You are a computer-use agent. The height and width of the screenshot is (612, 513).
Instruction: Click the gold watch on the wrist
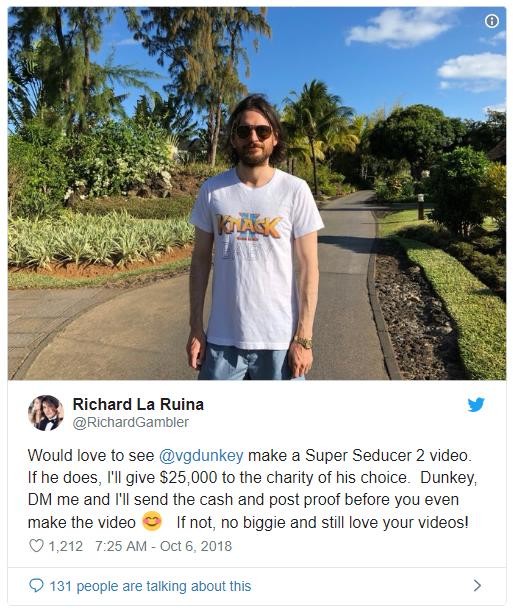[x=304, y=342]
